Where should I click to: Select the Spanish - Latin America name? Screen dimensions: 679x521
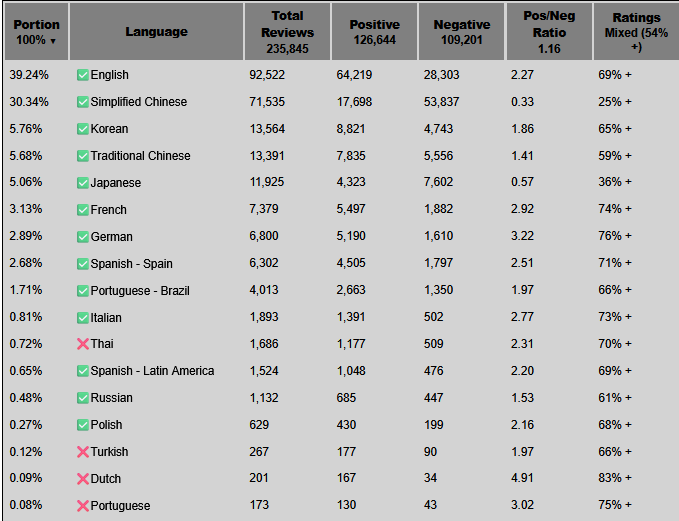[x=152, y=371]
